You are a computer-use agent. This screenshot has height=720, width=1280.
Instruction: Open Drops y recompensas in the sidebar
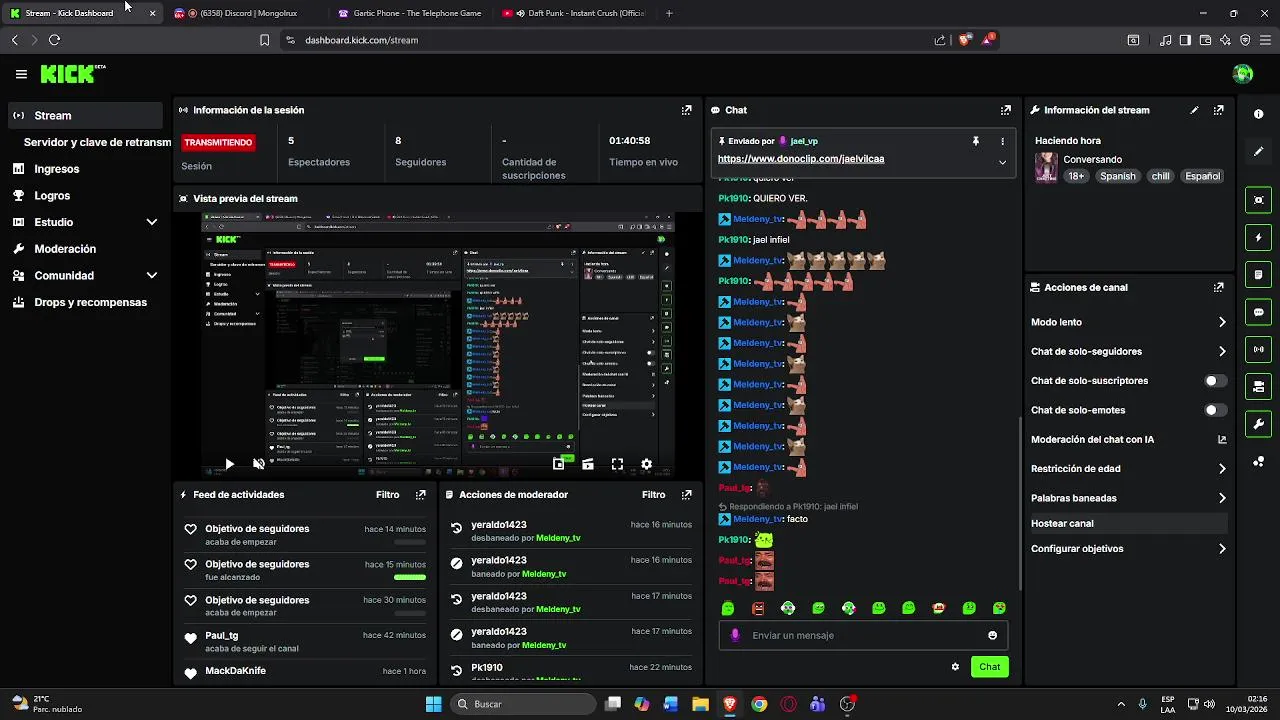click(x=85, y=302)
